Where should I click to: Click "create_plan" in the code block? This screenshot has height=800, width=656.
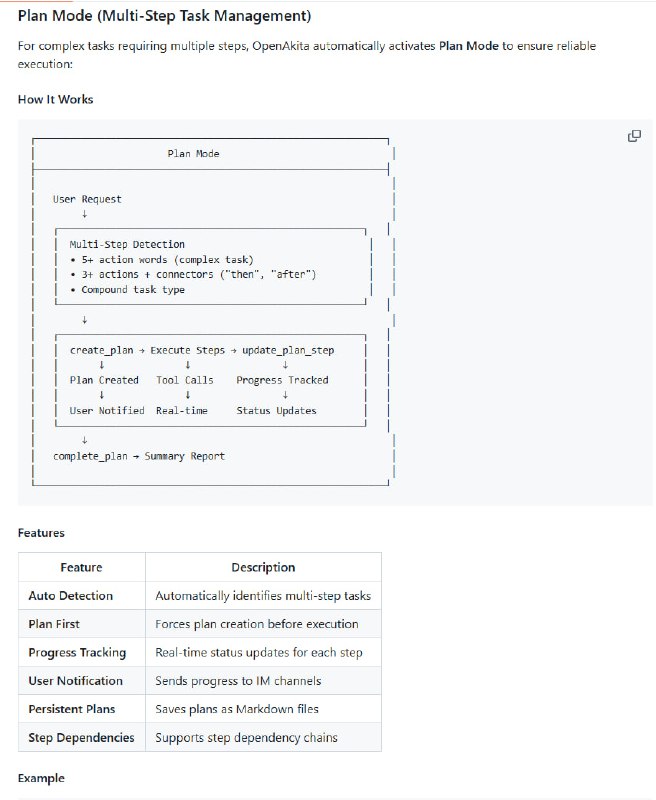[101, 351]
